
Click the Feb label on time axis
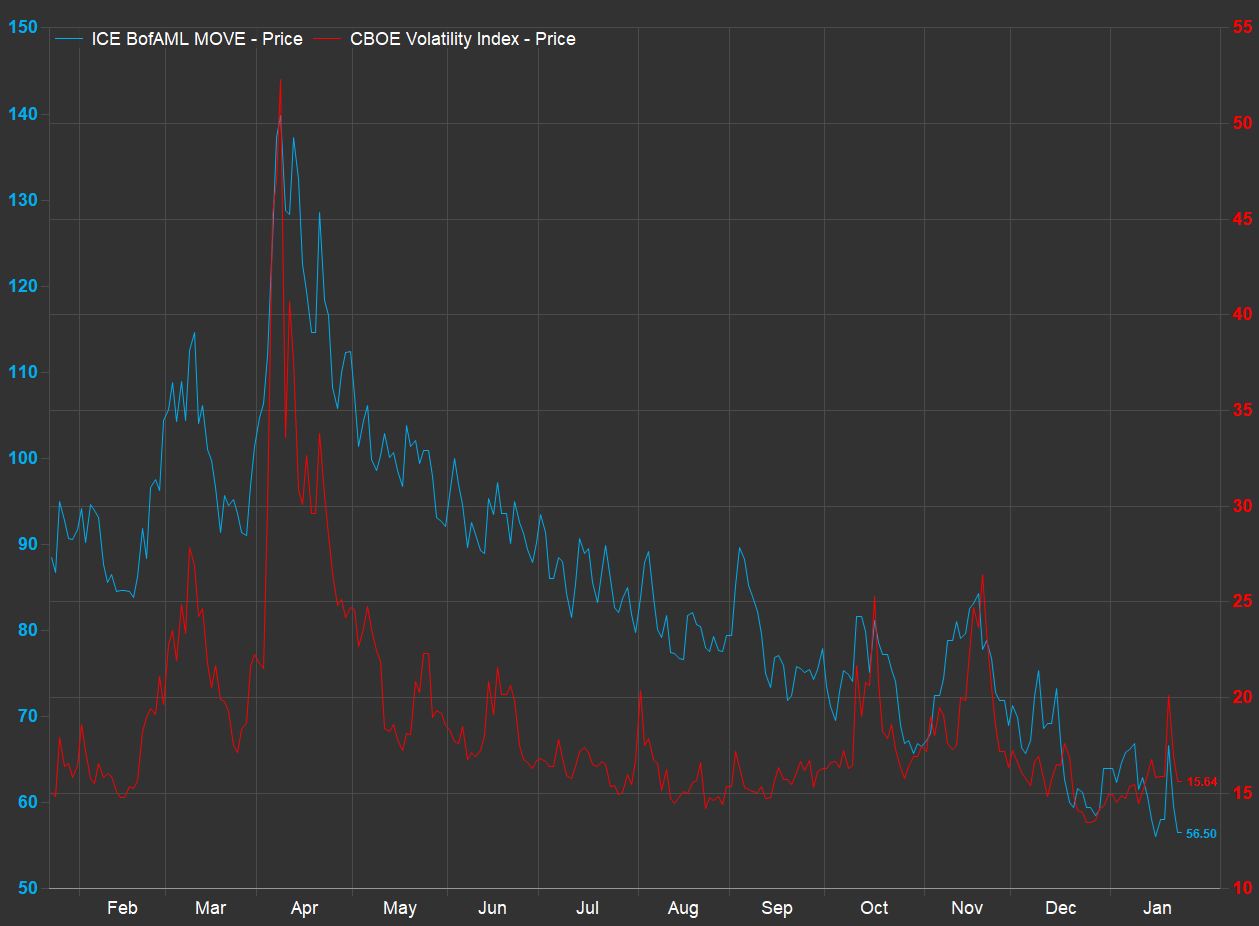click(122, 908)
